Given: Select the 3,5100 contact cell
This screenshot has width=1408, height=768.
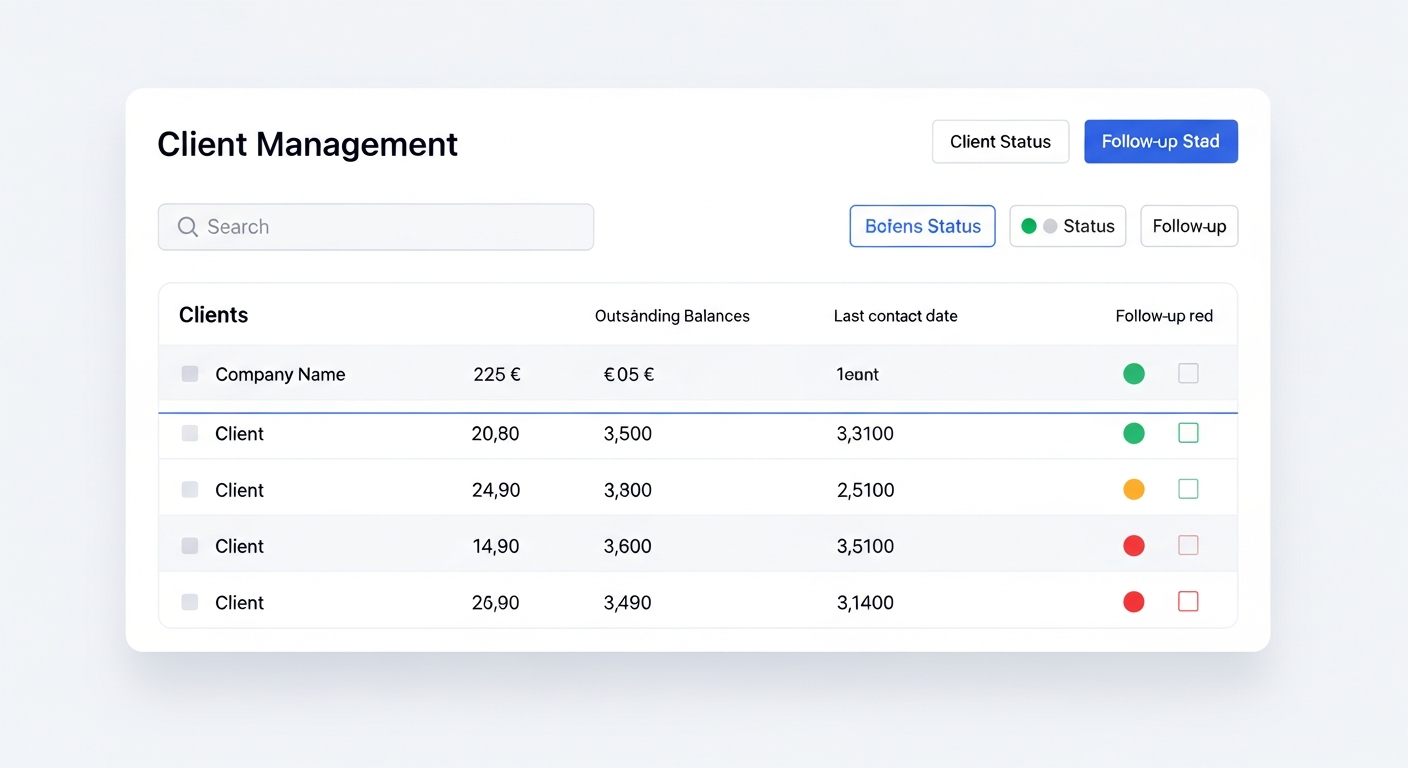Looking at the screenshot, I should pos(865,546).
